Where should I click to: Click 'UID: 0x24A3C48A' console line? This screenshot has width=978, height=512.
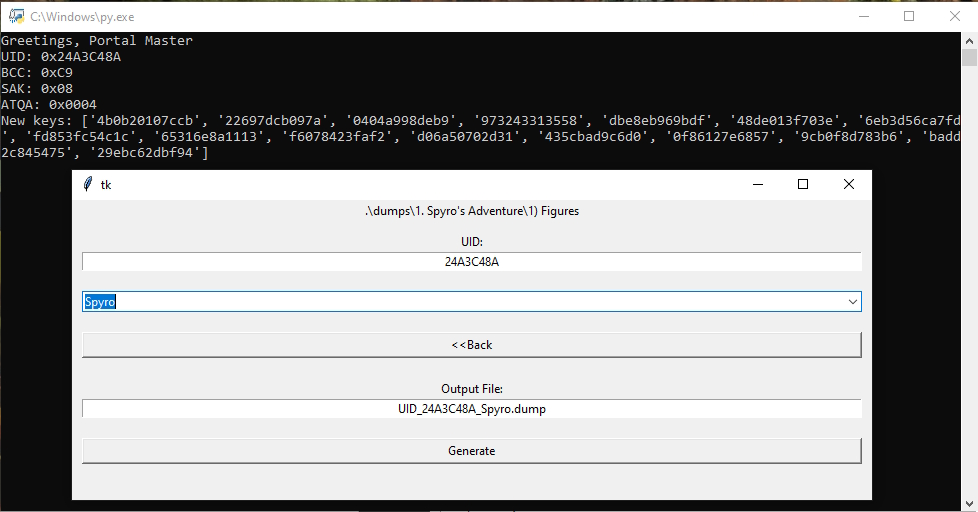[x=61, y=57]
